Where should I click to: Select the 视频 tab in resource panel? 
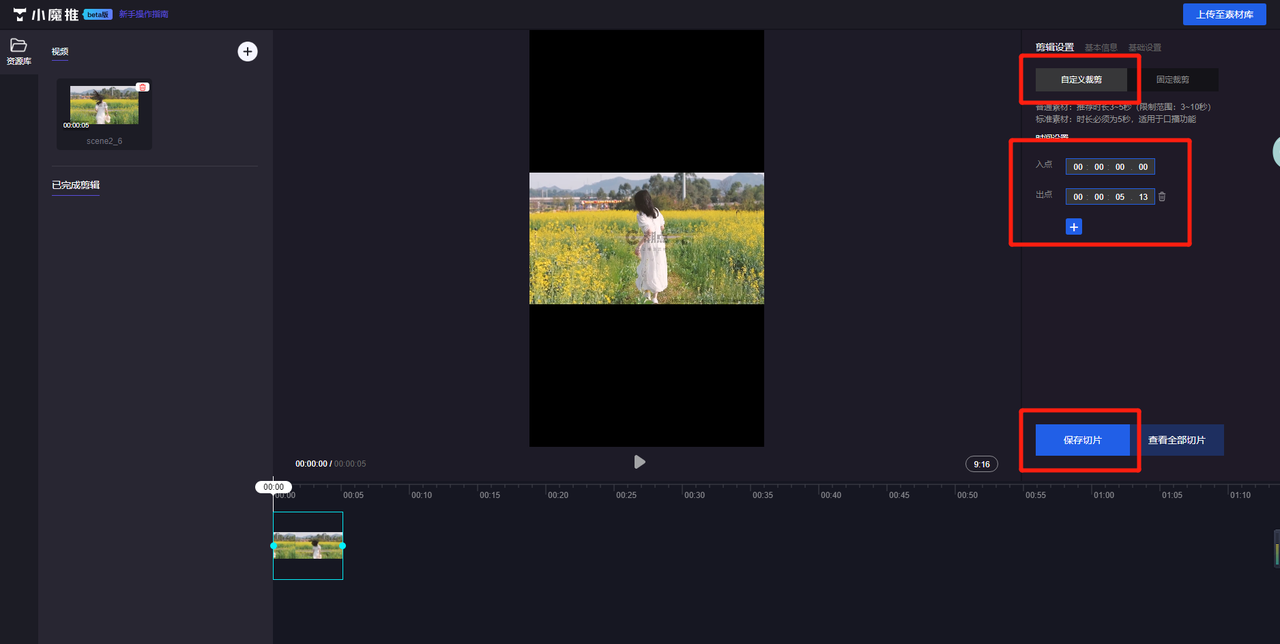click(60, 51)
